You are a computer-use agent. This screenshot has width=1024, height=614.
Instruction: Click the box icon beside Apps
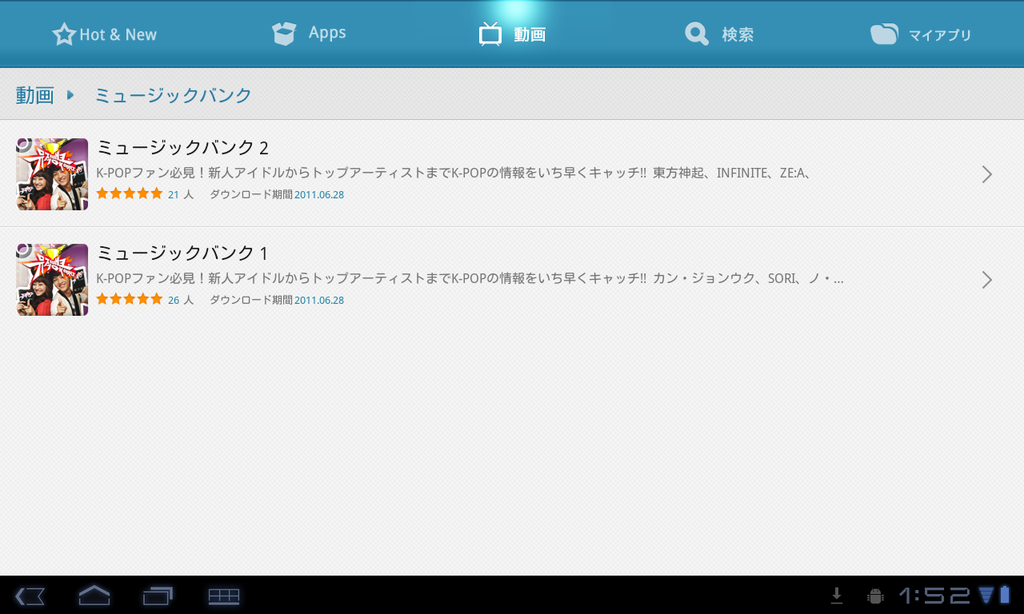(284, 33)
